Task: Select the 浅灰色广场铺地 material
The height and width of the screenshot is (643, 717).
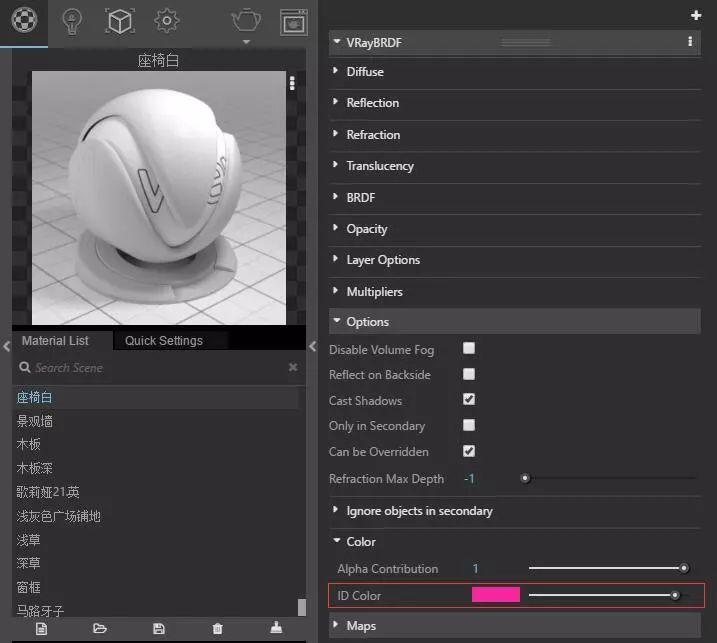Action: 59,516
